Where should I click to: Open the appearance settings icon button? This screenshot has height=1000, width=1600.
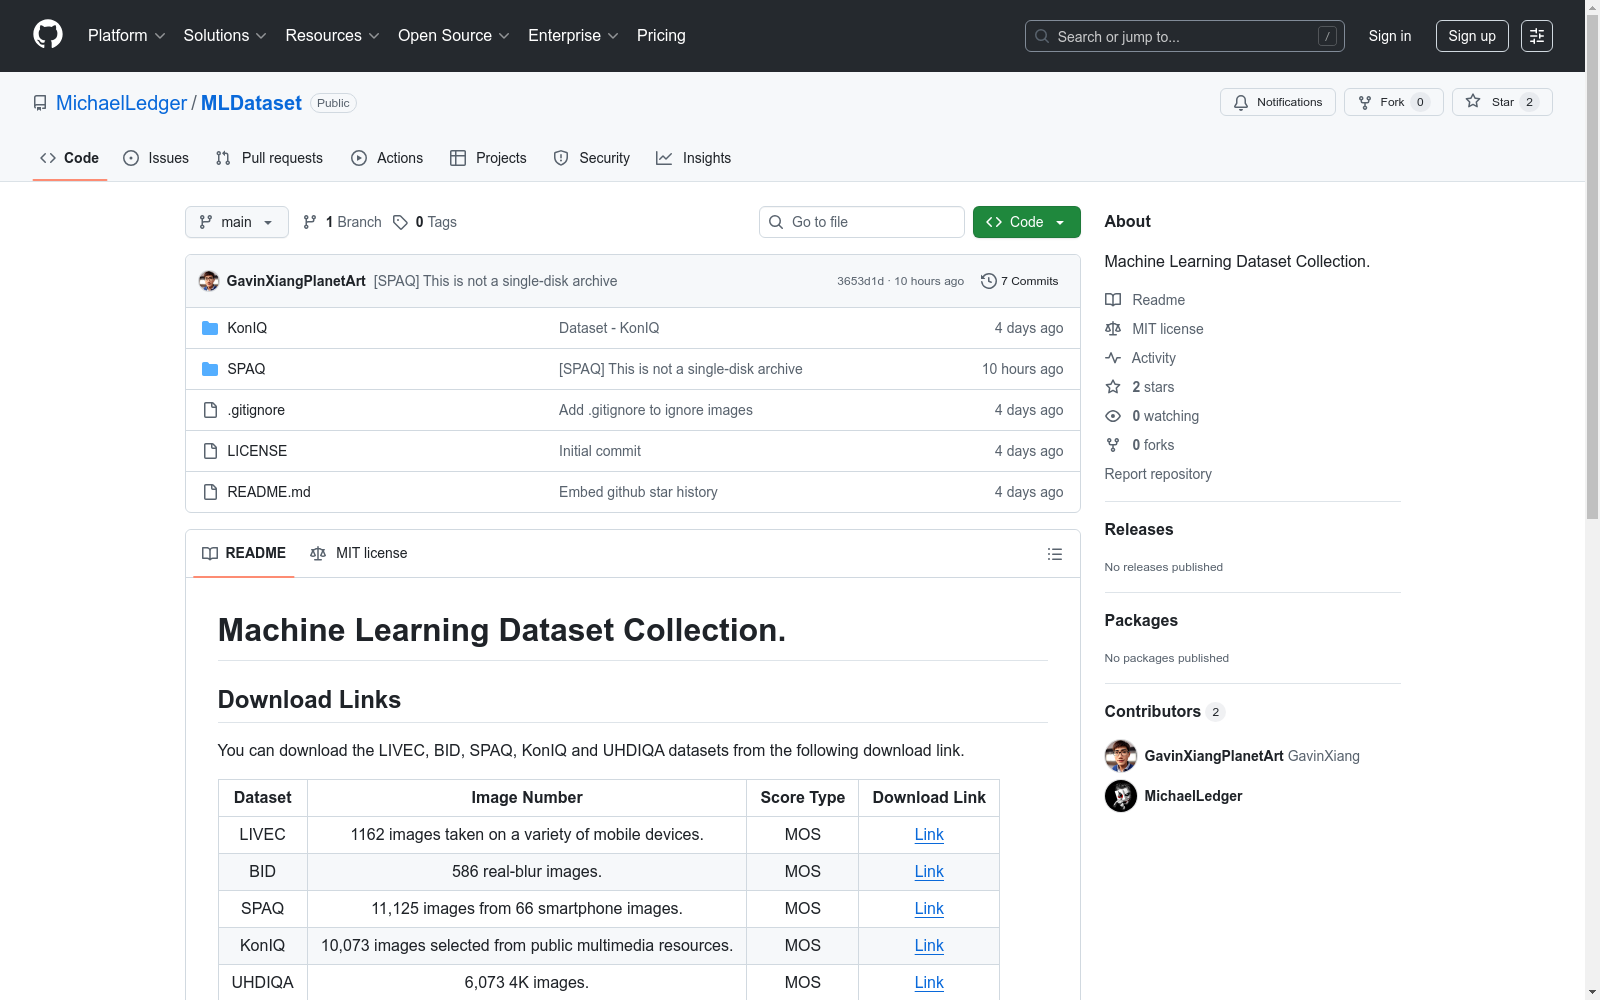pyautogui.click(x=1537, y=36)
